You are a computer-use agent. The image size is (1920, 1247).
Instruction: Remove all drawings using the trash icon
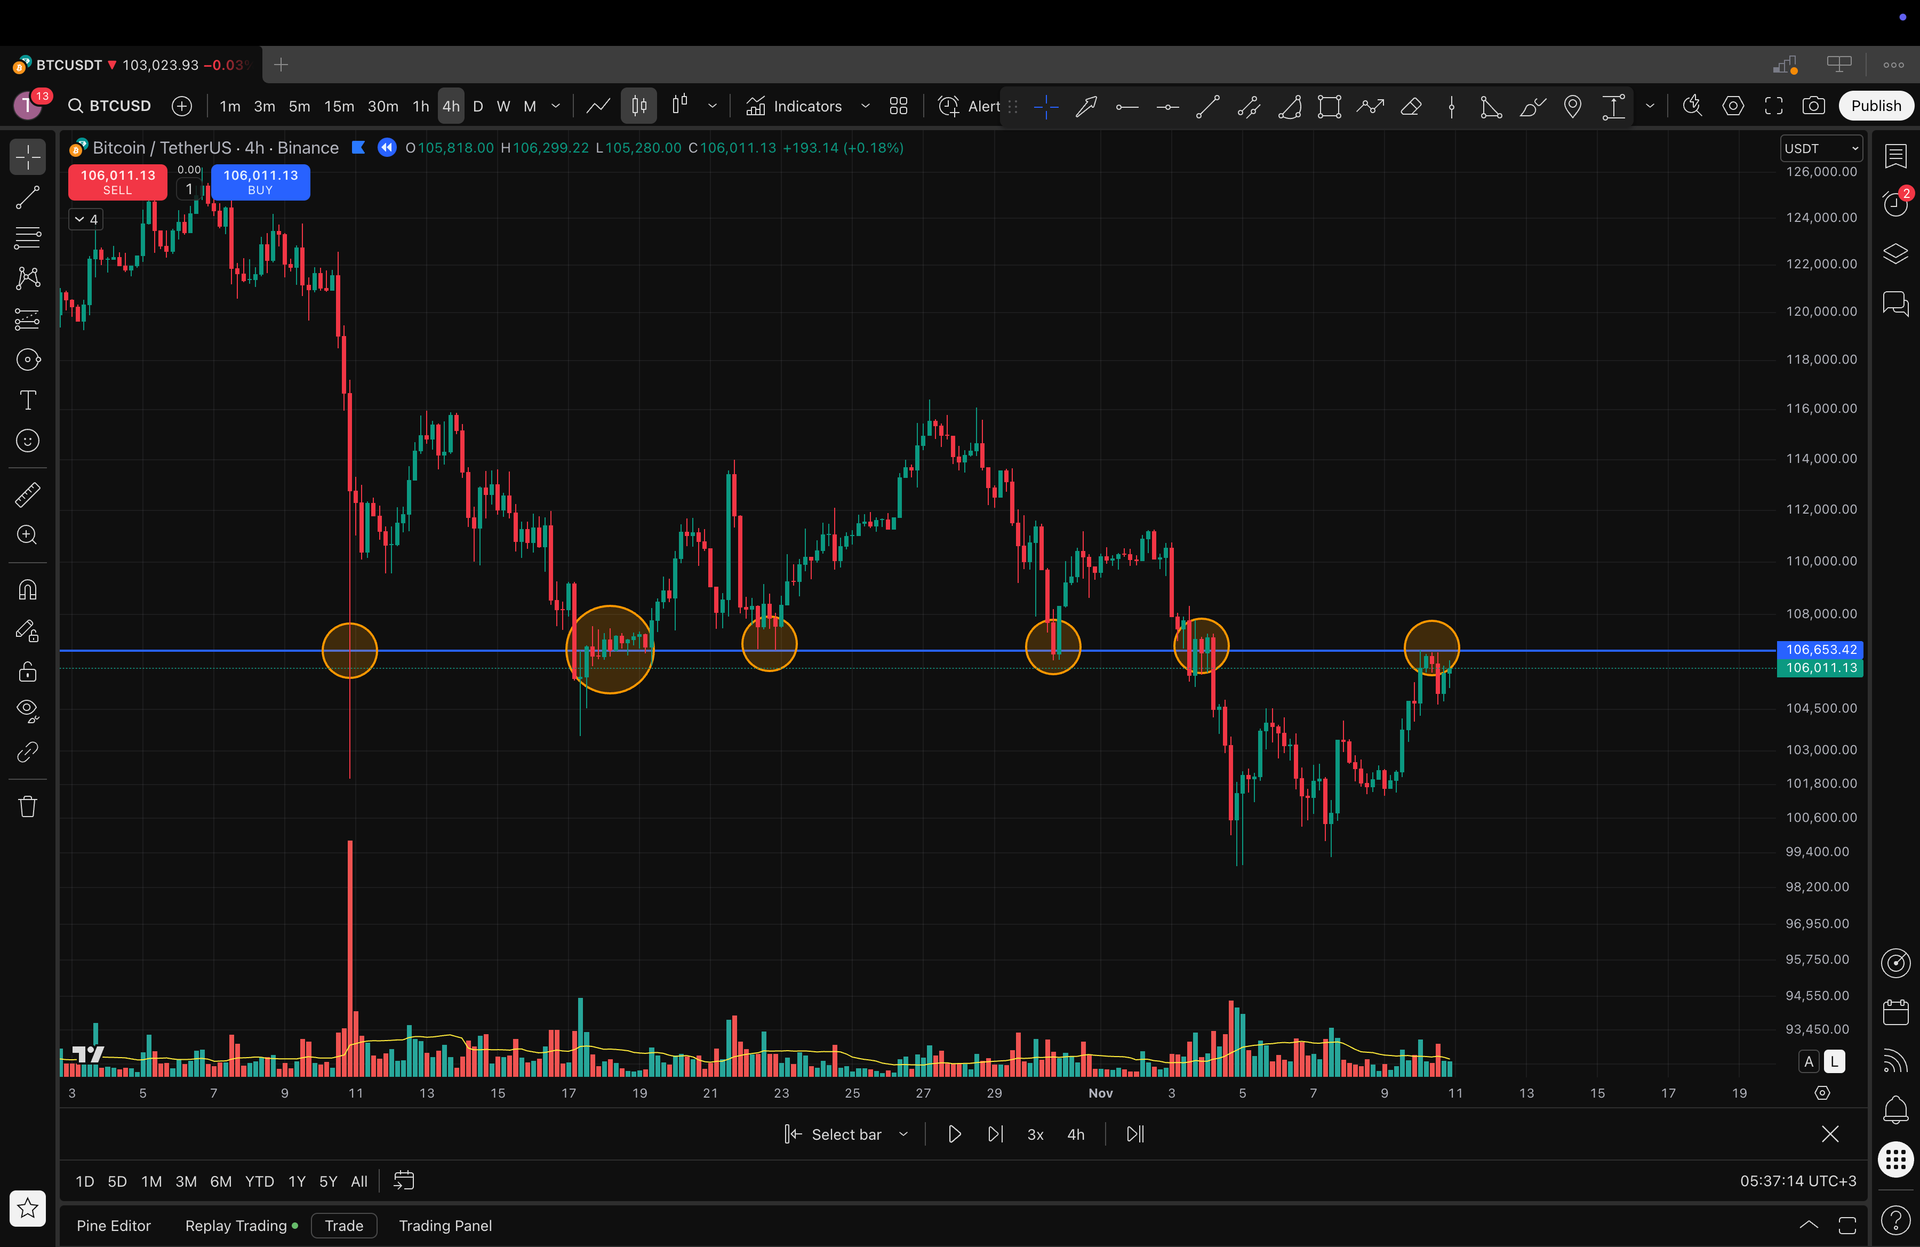27,805
